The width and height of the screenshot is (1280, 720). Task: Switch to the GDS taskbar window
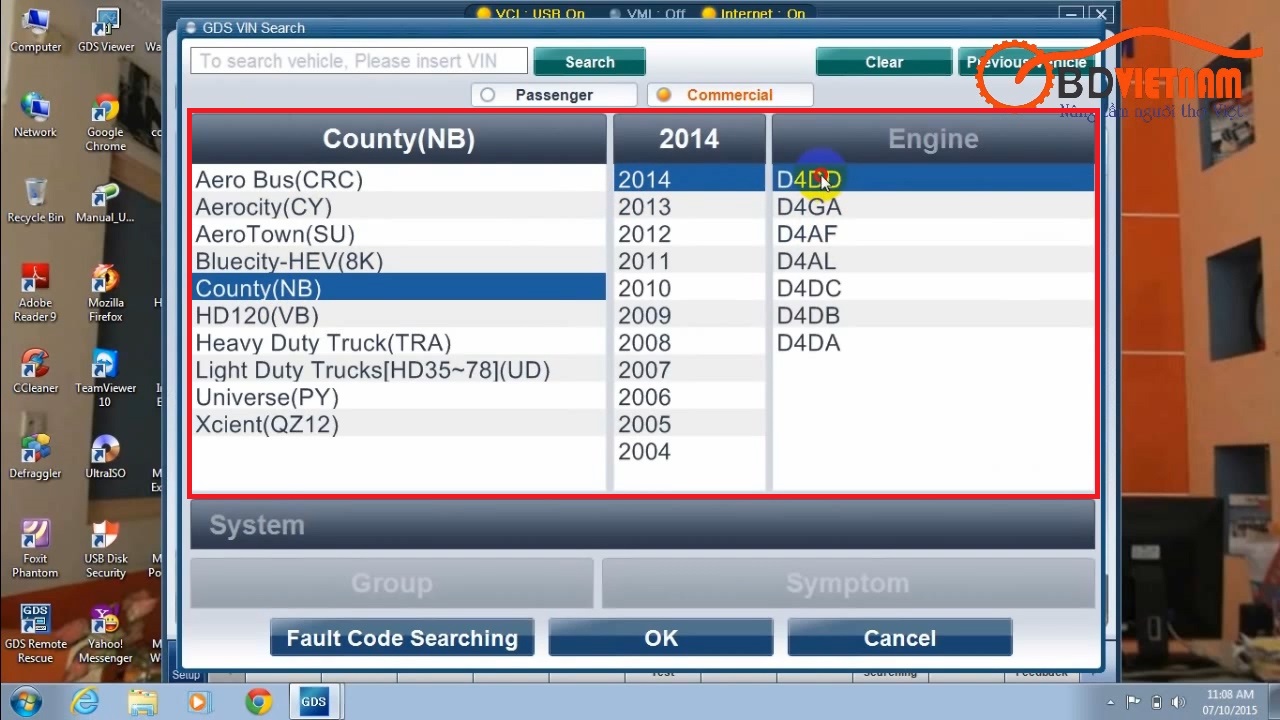coord(314,702)
